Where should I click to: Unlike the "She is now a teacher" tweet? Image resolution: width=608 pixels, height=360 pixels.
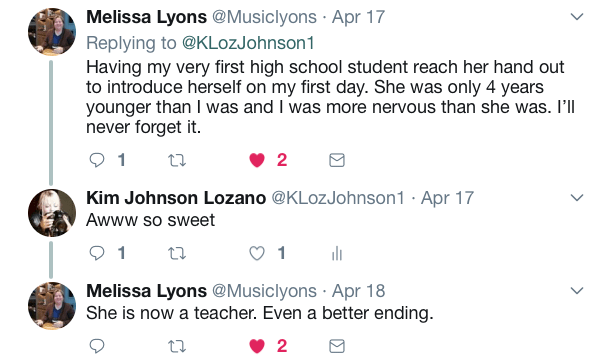coord(257,346)
